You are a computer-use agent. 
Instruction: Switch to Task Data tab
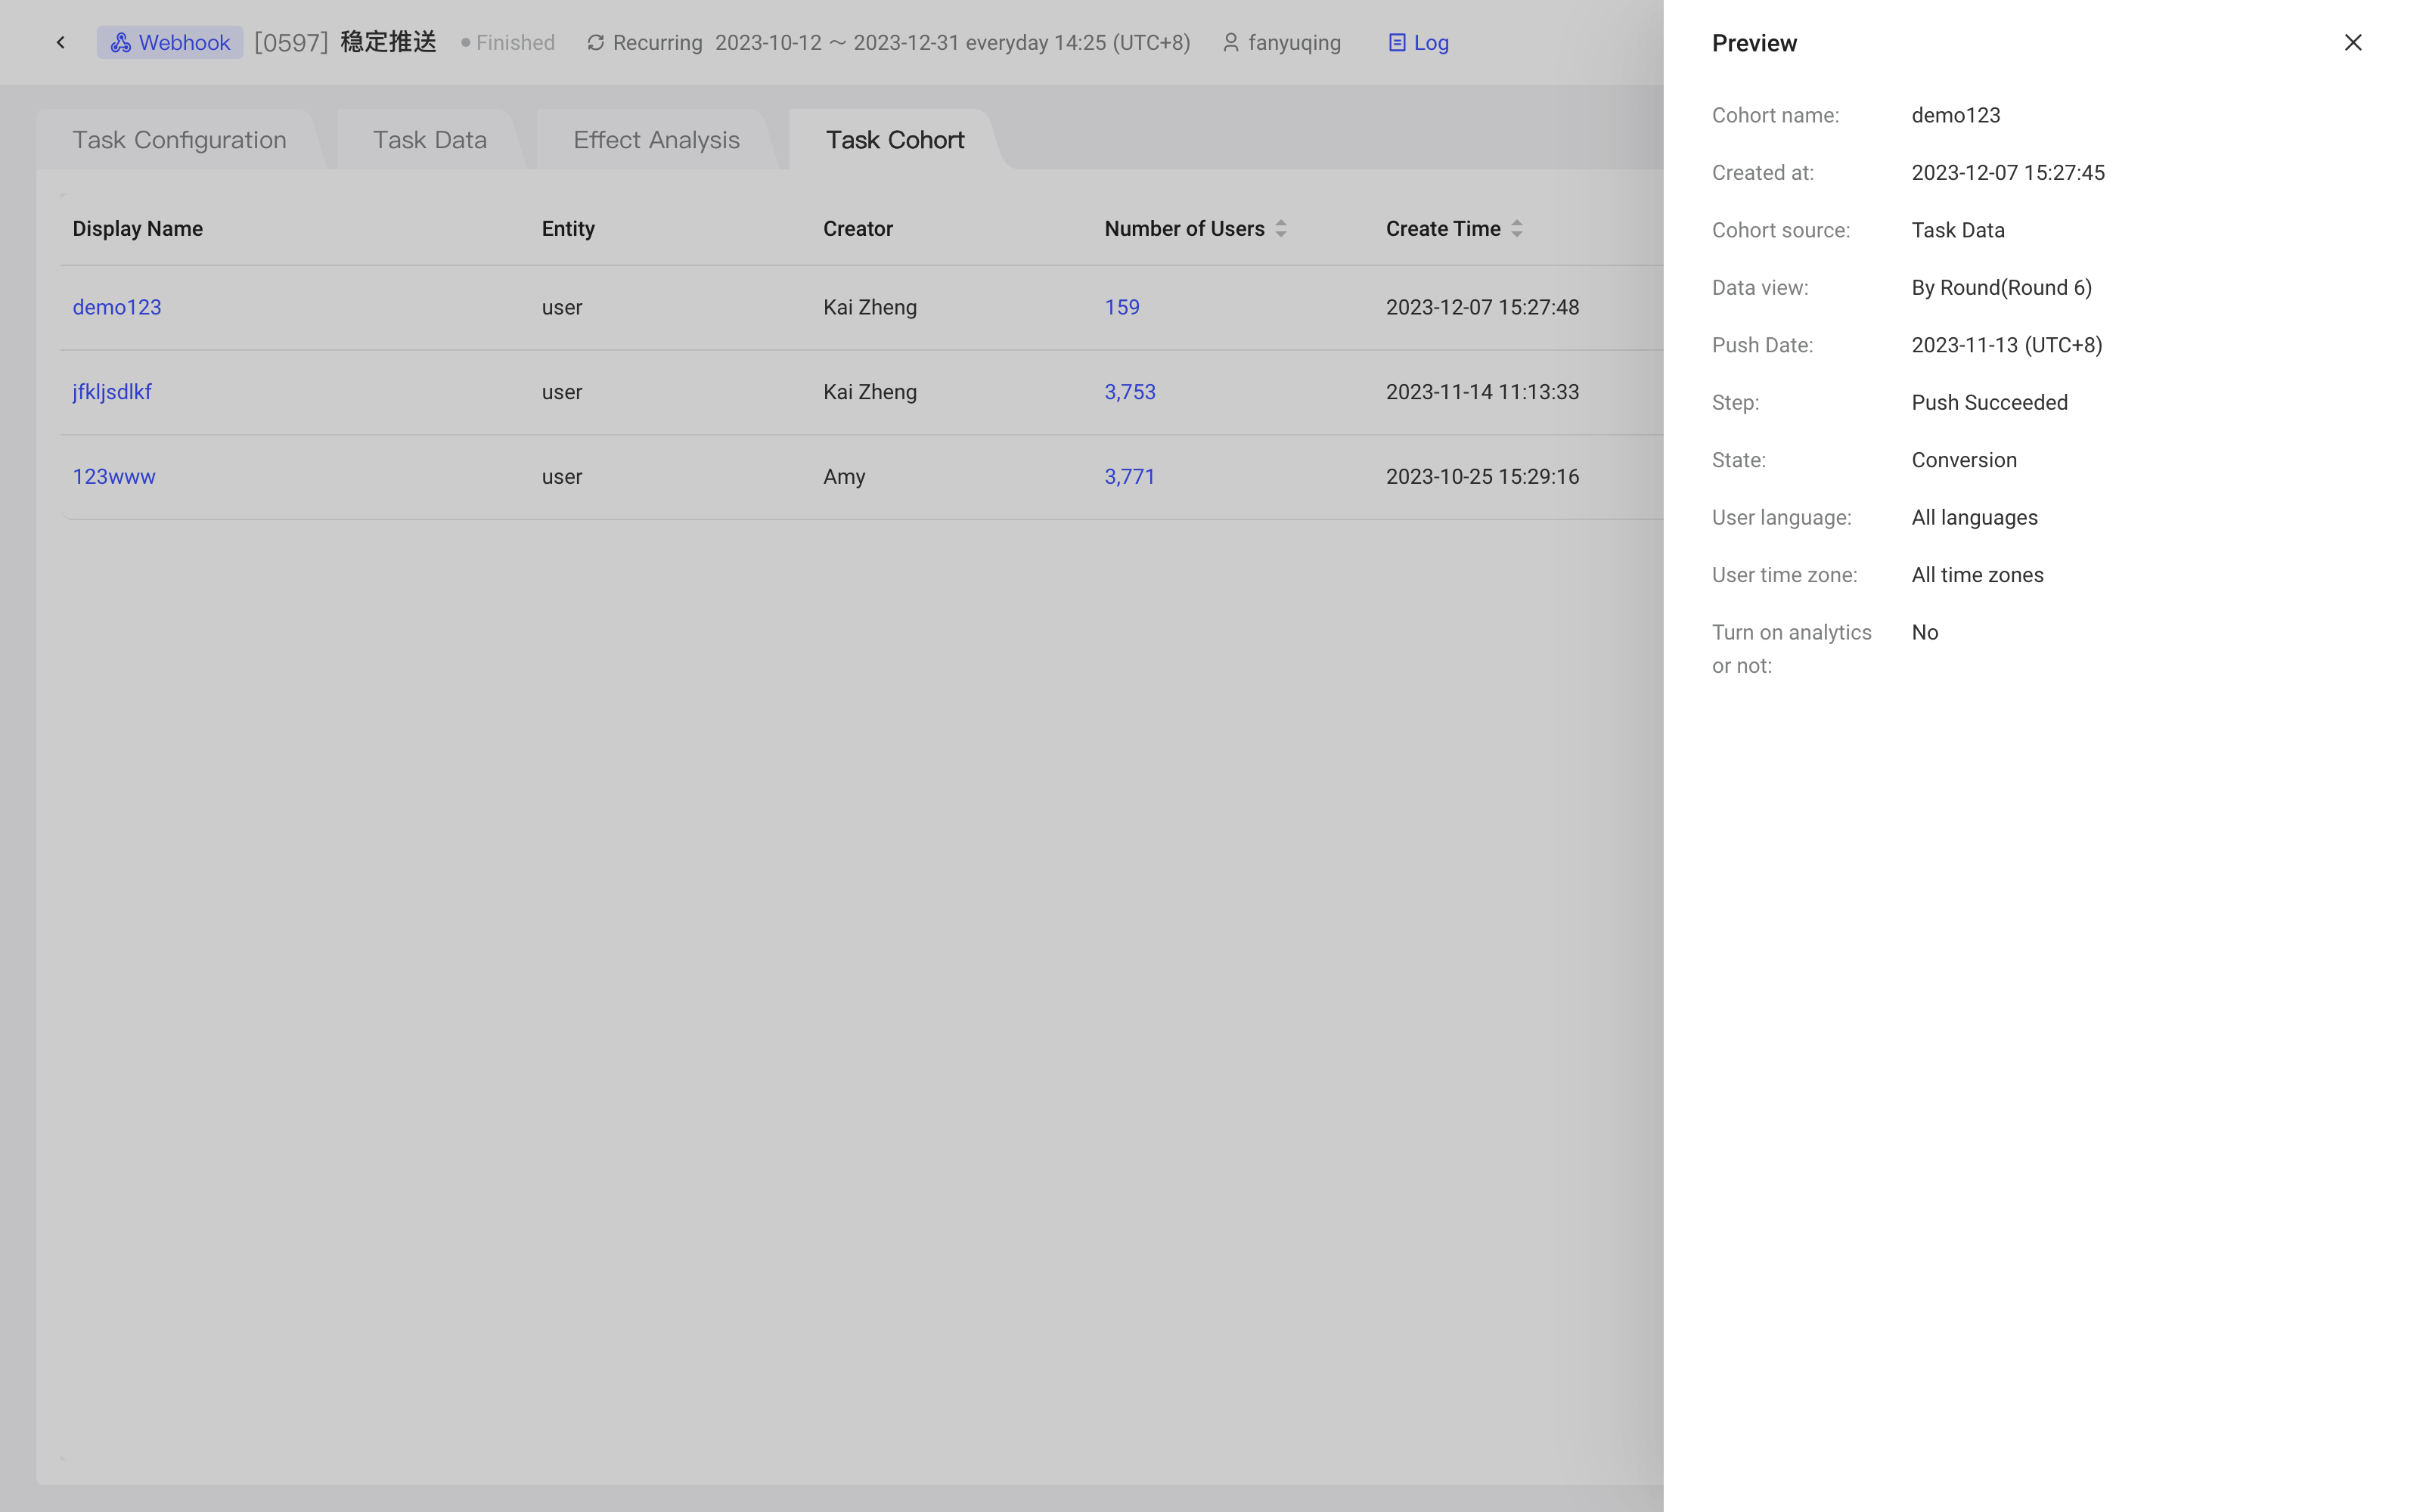pyautogui.click(x=430, y=139)
